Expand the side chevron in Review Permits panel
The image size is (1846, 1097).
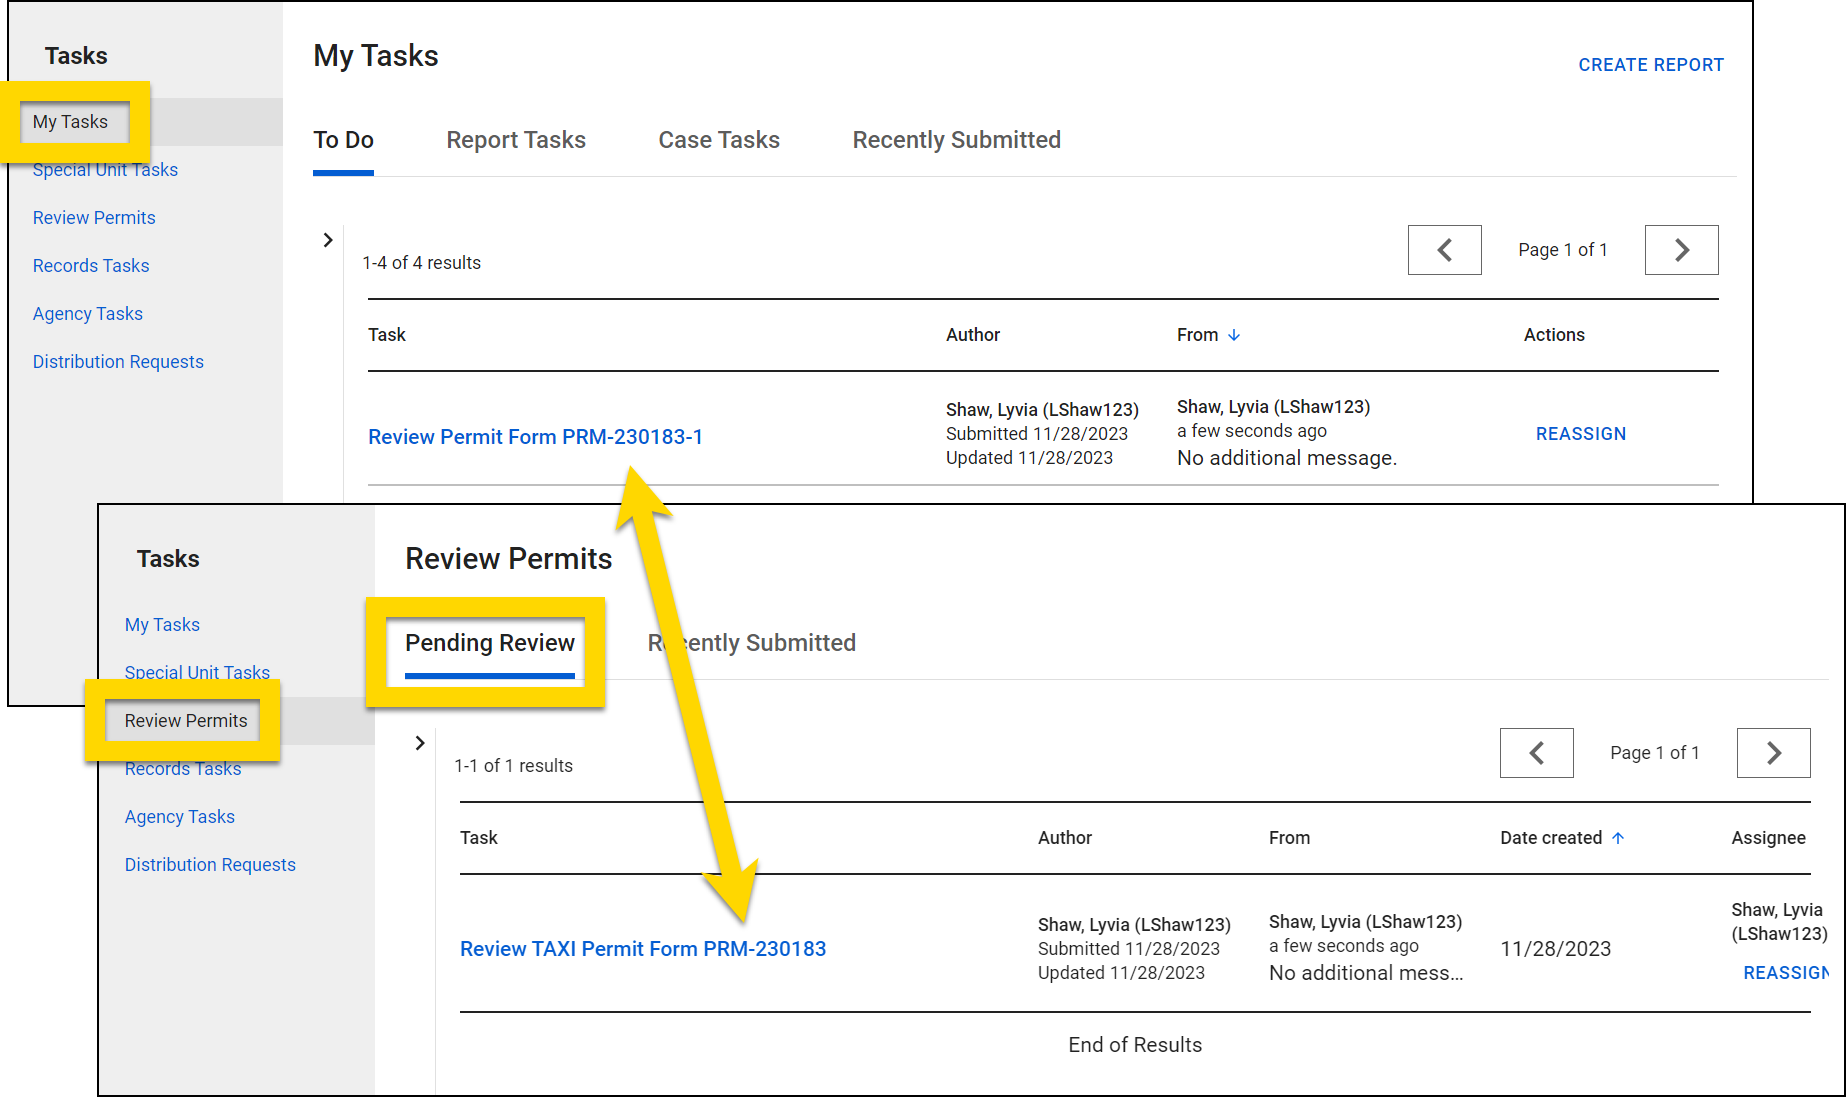tap(419, 743)
